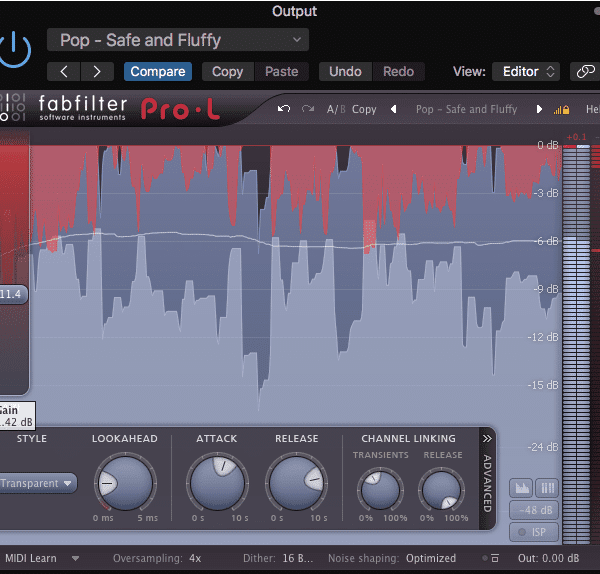
Task: Click the -6 dB scale label
Action: [x=546, y=241]
